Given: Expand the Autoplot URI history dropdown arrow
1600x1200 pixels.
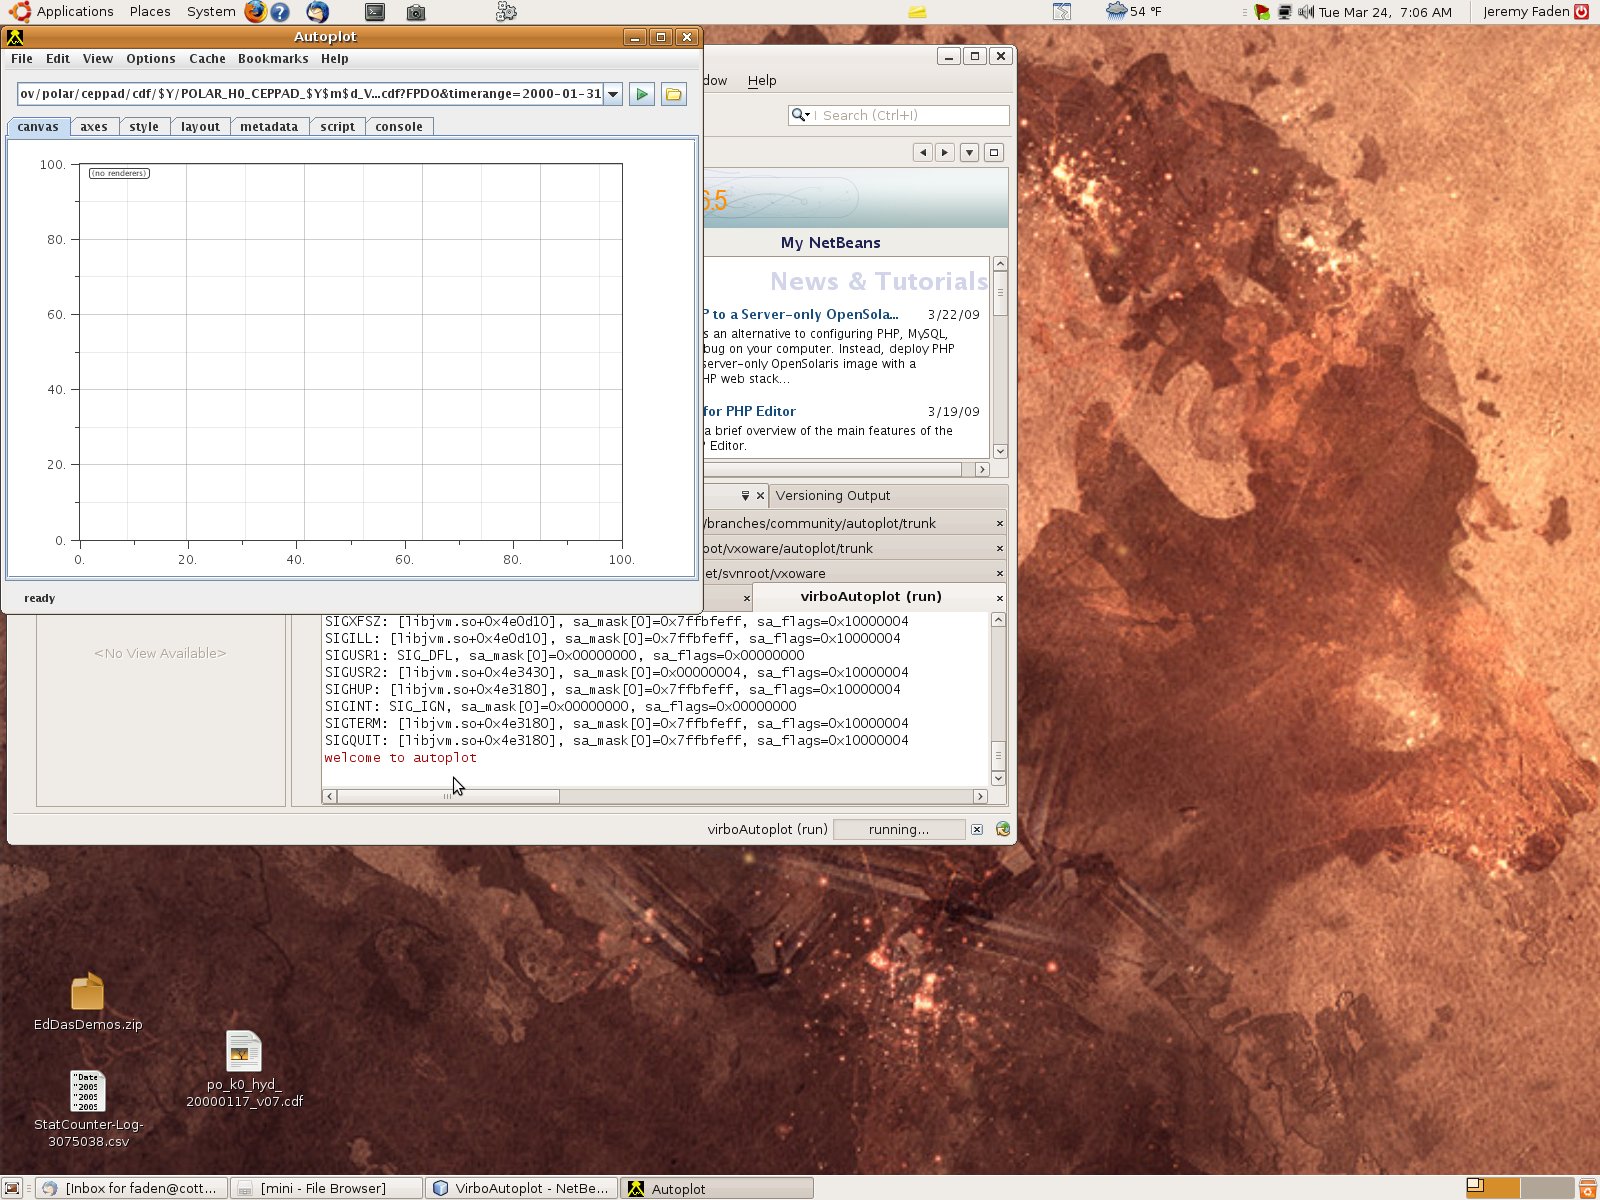Looking at the screenshot, I should pos(612,93).
